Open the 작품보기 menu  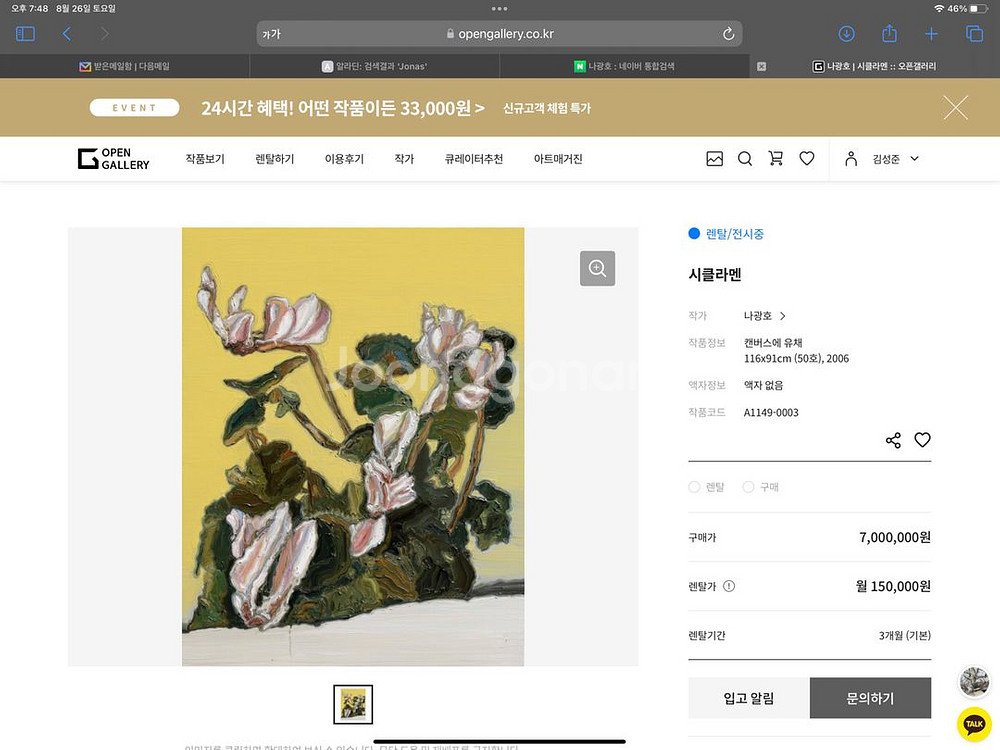[205, 159]
